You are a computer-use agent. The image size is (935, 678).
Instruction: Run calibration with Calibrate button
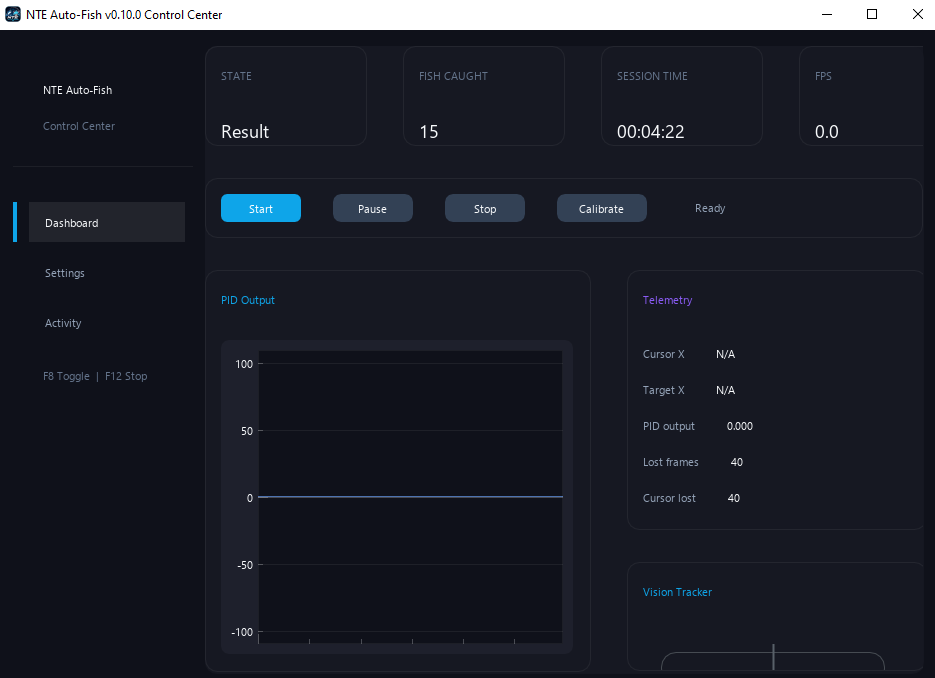click(602, 208)
